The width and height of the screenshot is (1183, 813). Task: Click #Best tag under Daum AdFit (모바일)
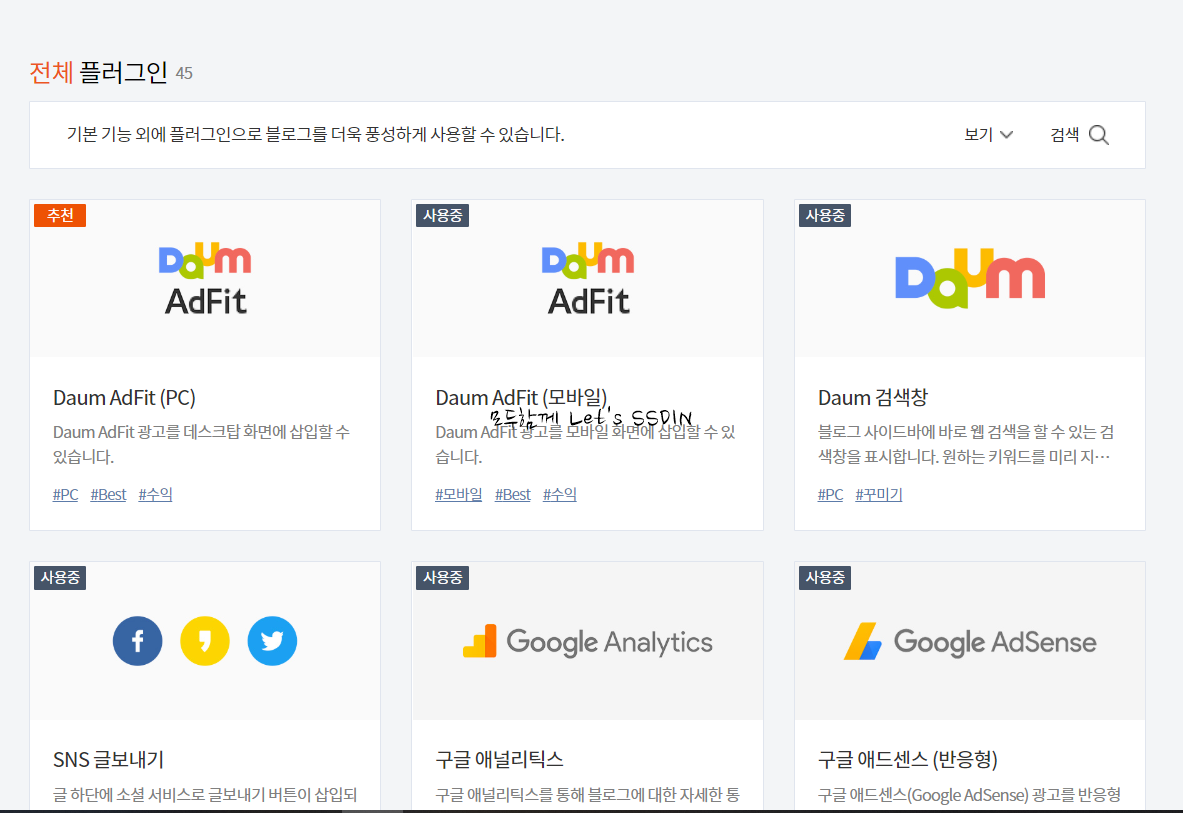(513, 495)
